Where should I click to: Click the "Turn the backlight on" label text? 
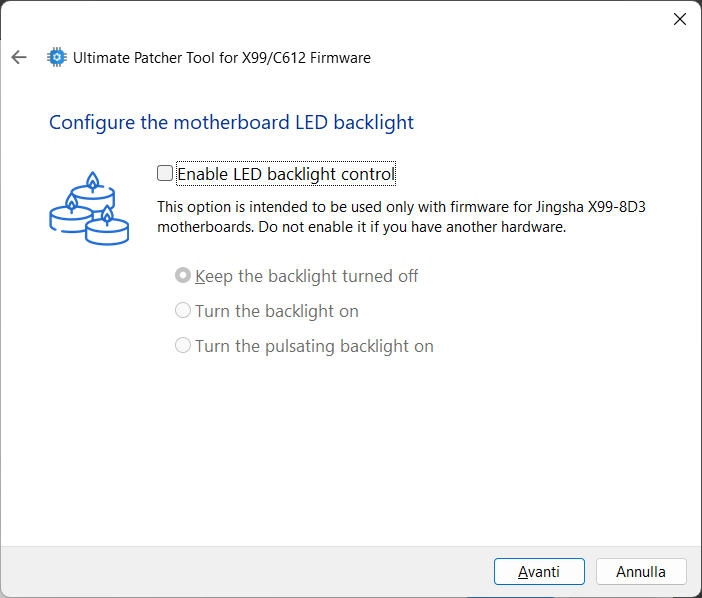[277, 311]
